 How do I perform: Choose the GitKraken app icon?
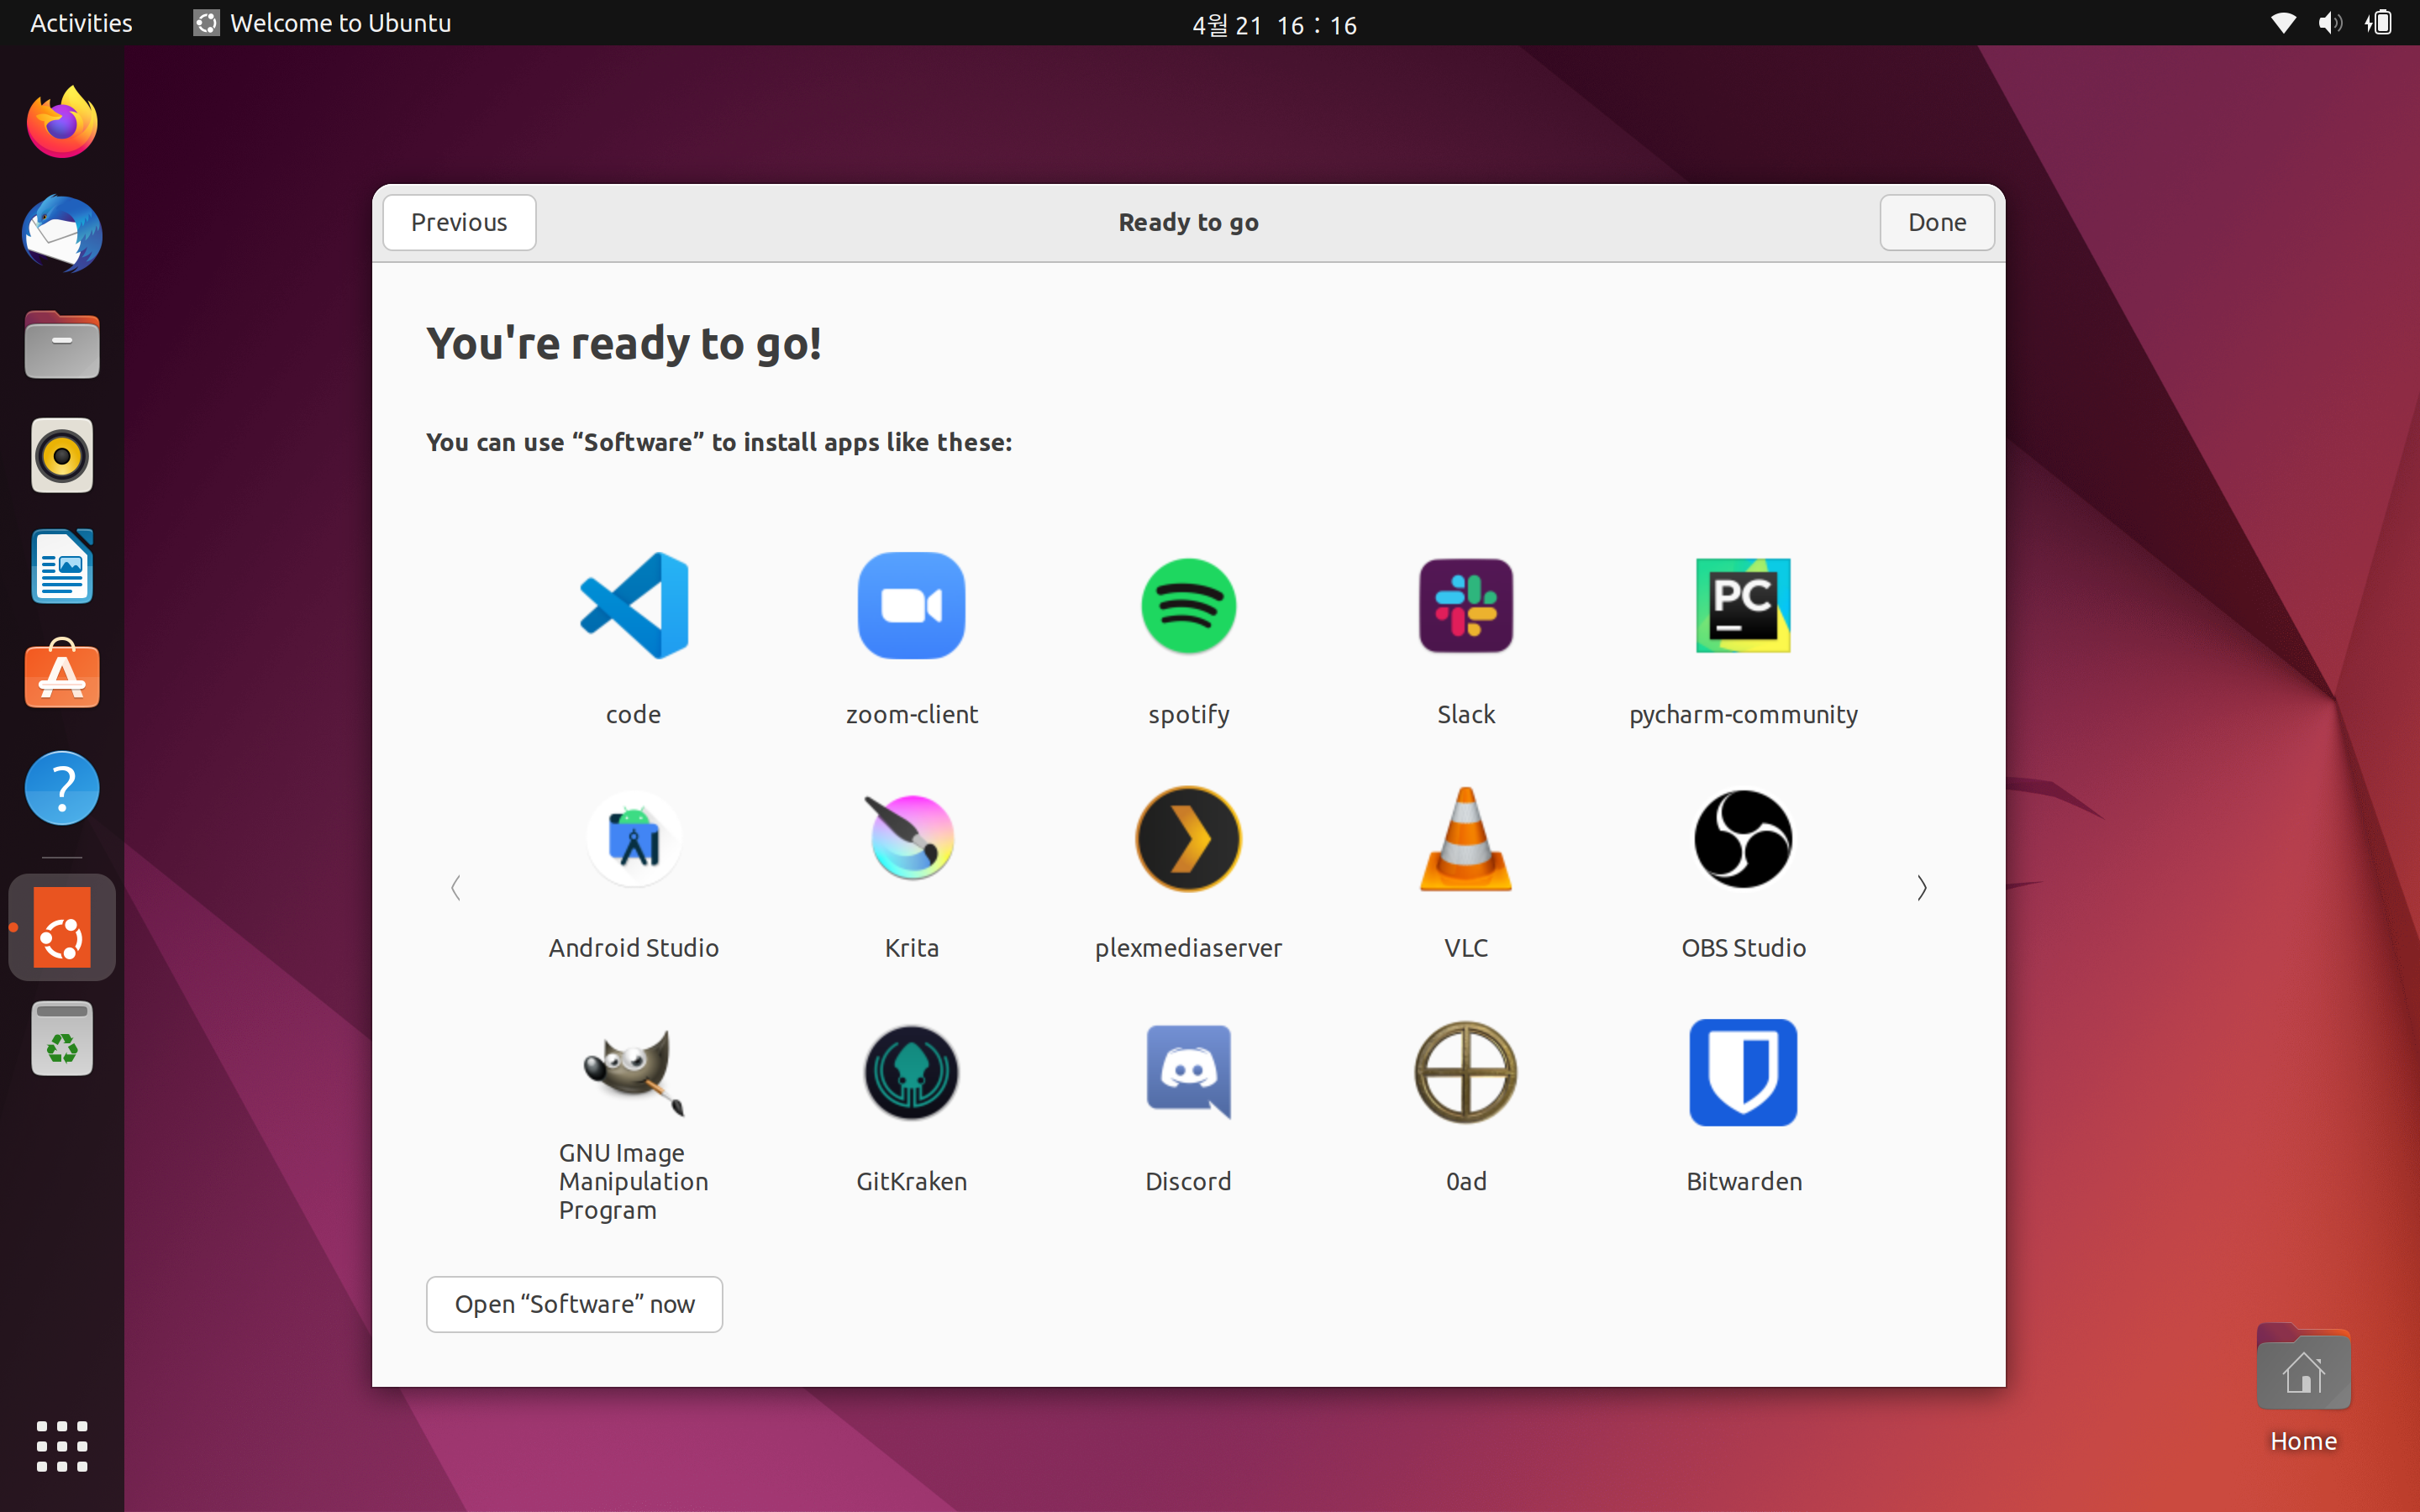911,1072
